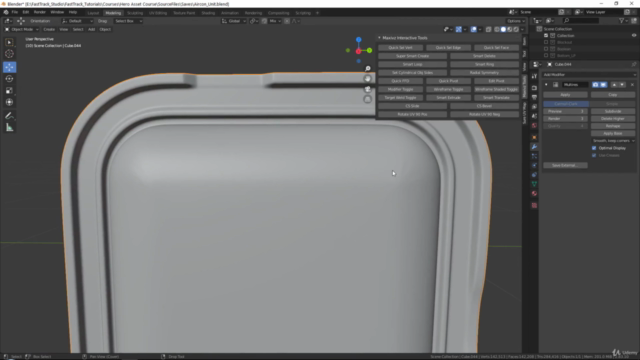Toggle pin icon in properties header

tap(634, 64)
